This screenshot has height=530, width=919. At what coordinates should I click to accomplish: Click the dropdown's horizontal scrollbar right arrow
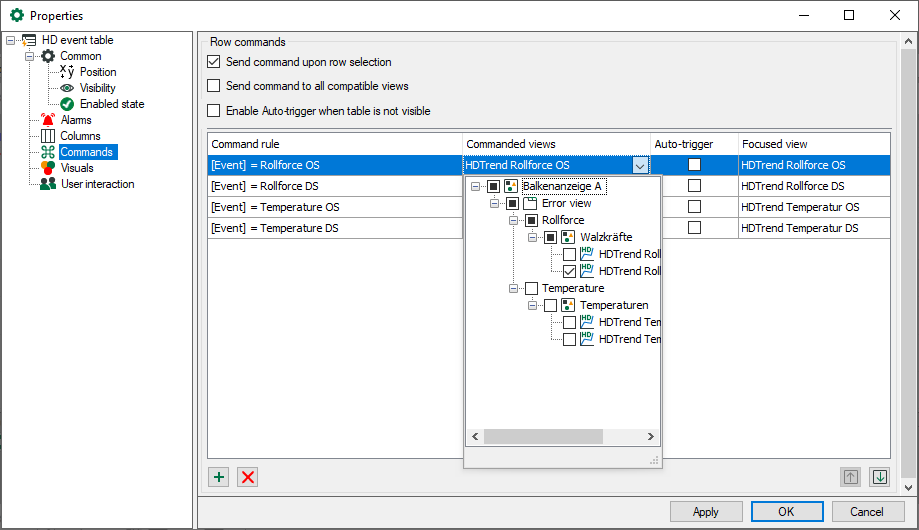point(651,437)
